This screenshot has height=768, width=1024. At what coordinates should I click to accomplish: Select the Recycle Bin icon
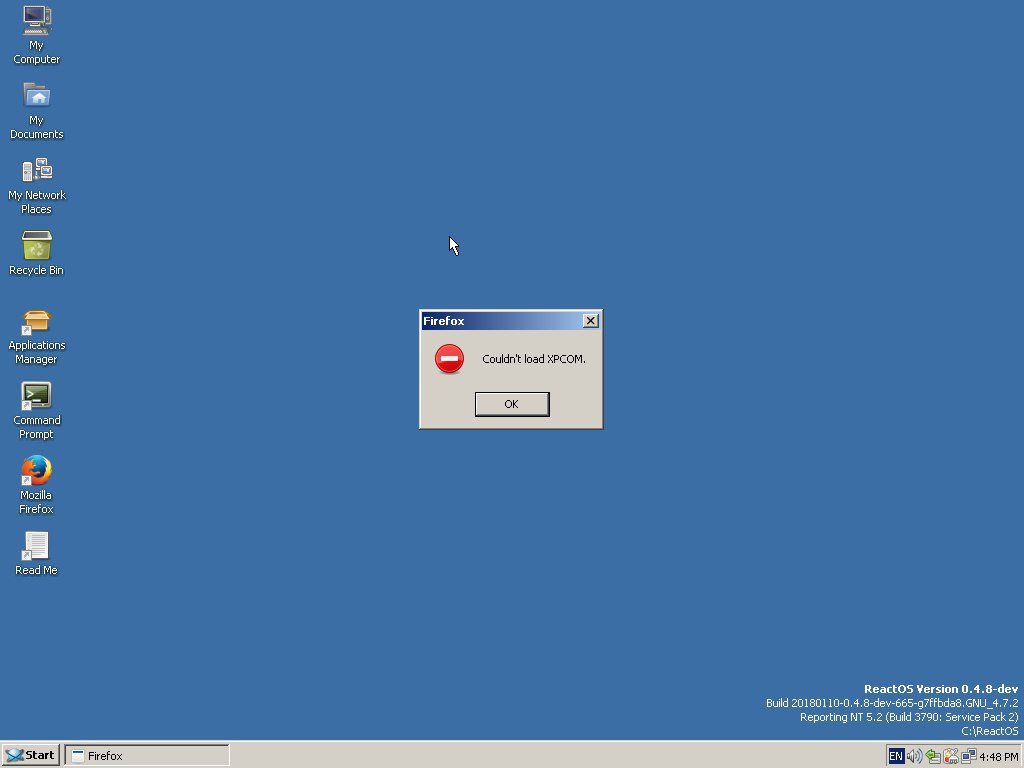click(37, 253)
